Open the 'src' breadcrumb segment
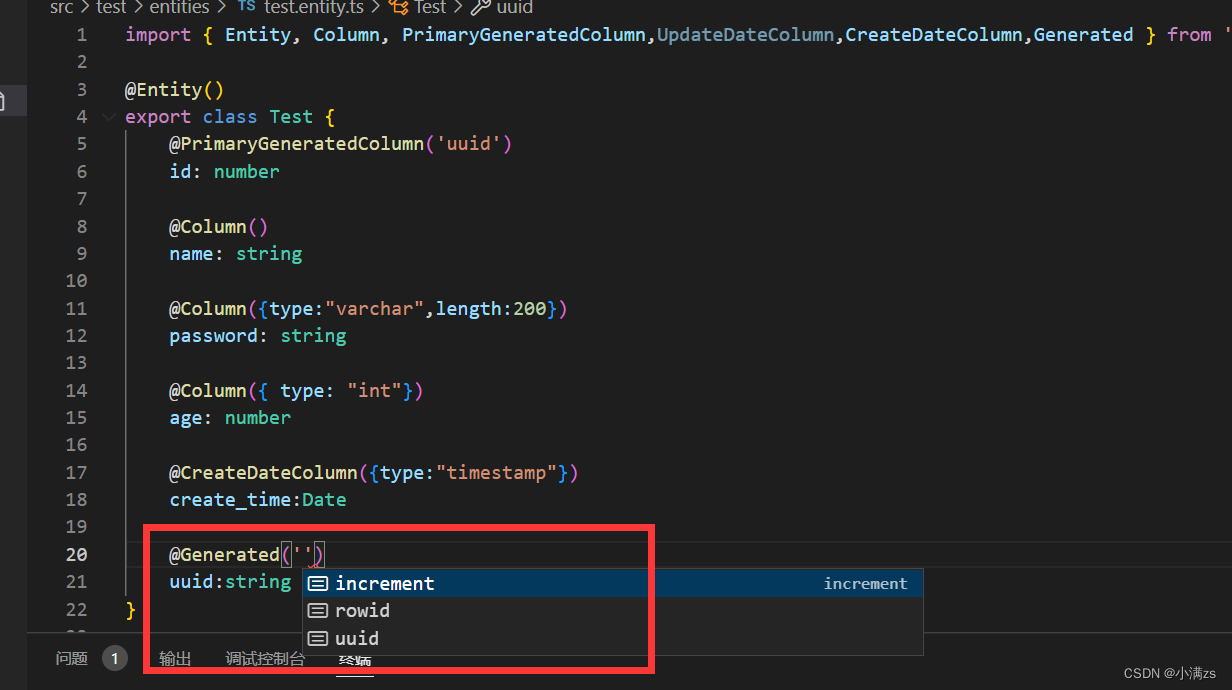 click(61, 7)
